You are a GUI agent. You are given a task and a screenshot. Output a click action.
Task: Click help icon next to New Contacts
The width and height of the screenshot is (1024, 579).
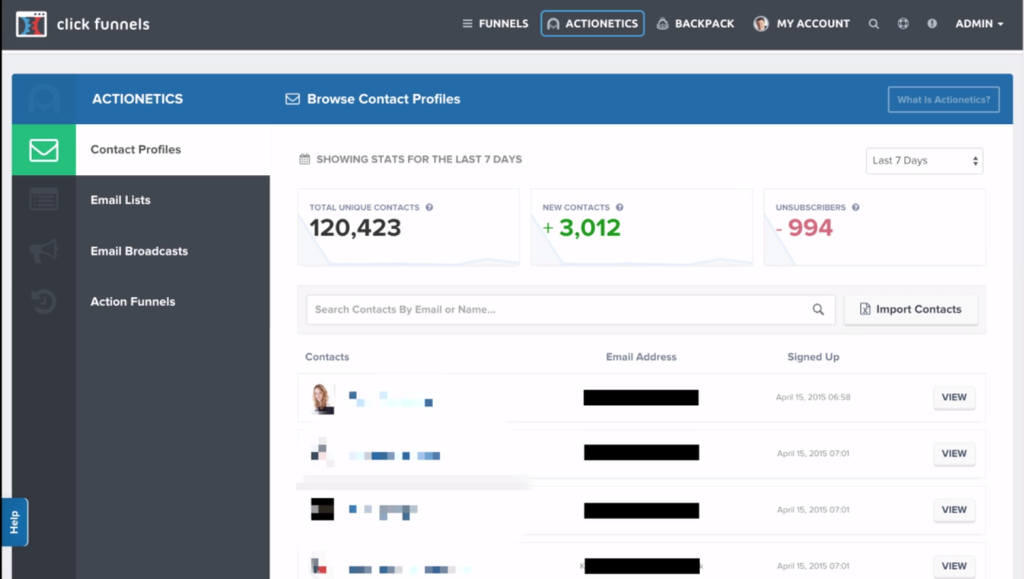pos(620,208)
